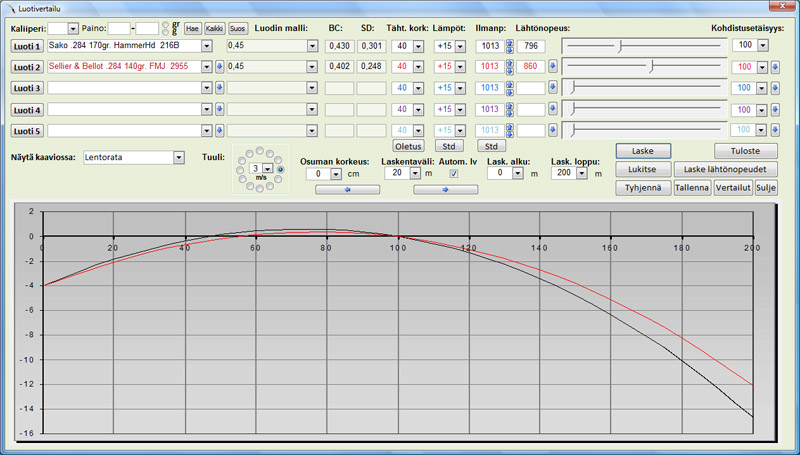
Task: Click the Oletus button under Täht. kork
Action: click(408, 146)
